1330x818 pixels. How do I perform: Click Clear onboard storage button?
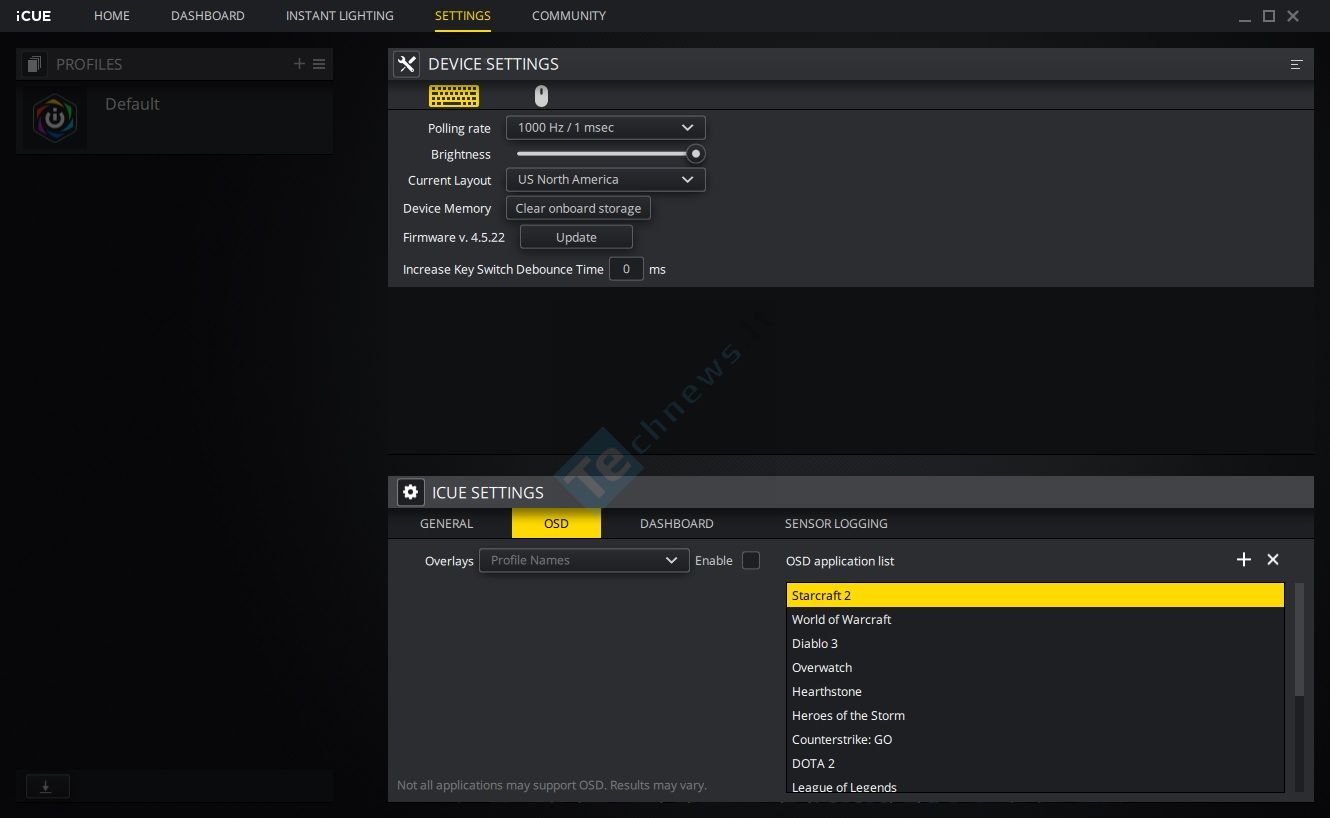[x=578, y=208]
